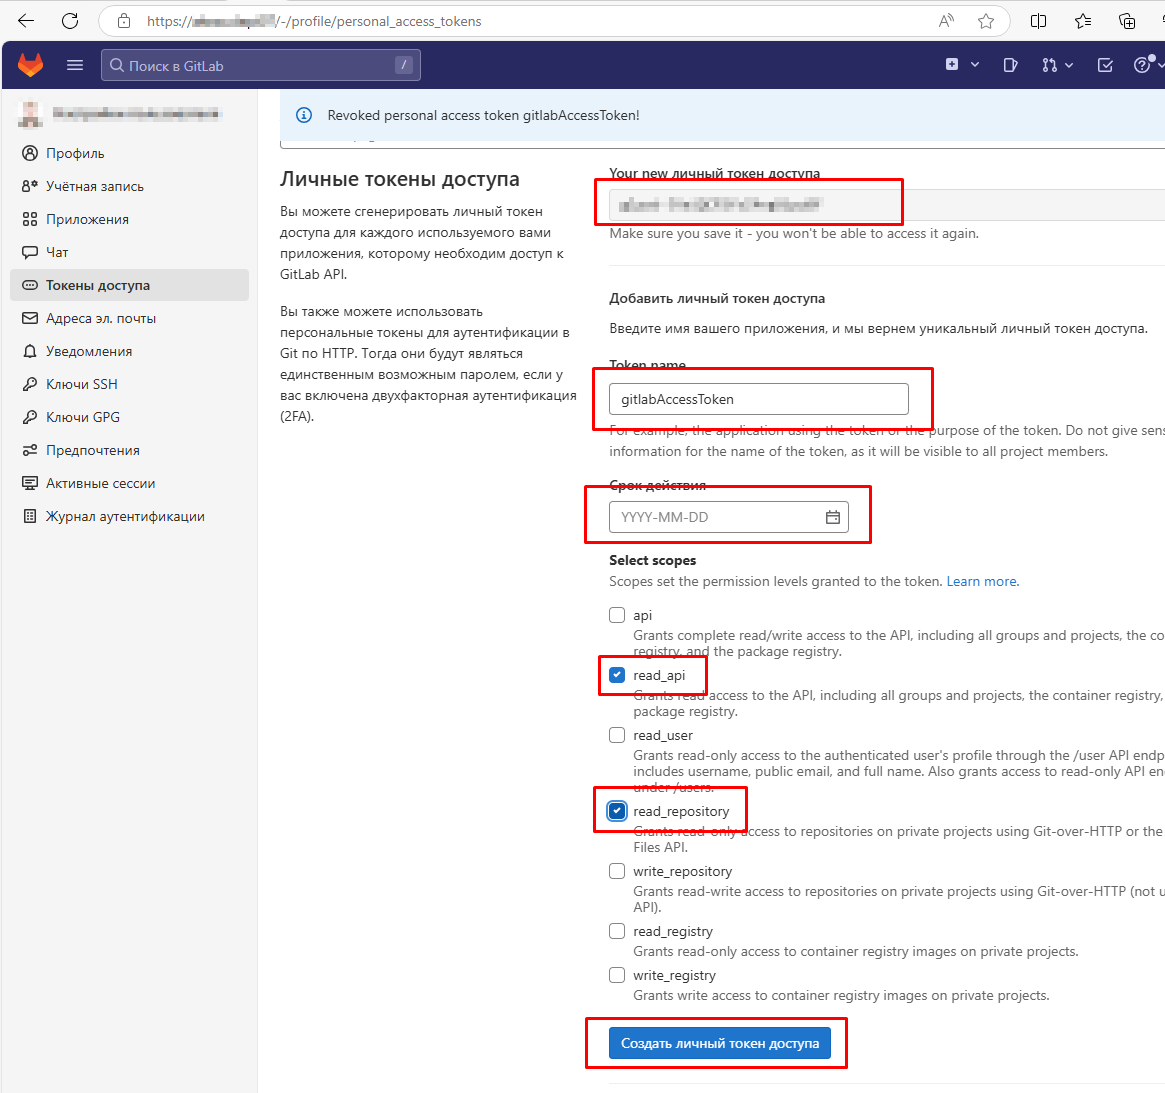The image size is (1165, 1093).
Task: Open the issues icon in top bar
Action: pos(1010,65)
